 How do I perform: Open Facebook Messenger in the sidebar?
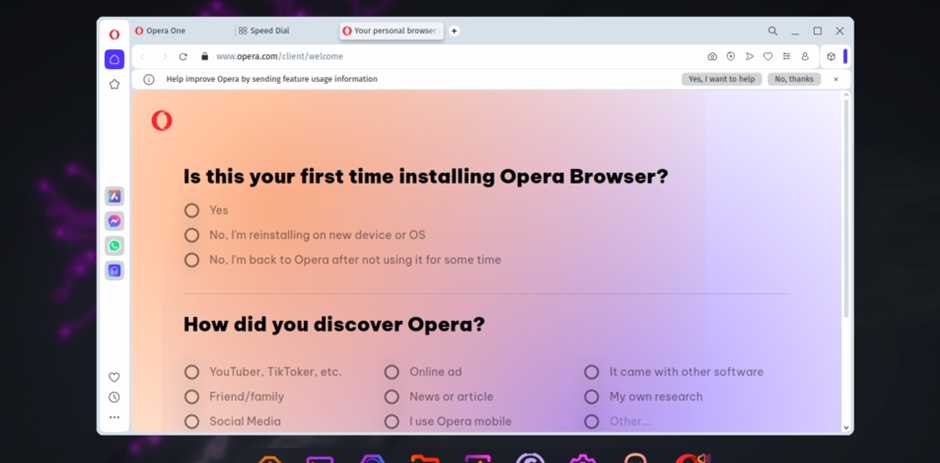click(115, 221)
